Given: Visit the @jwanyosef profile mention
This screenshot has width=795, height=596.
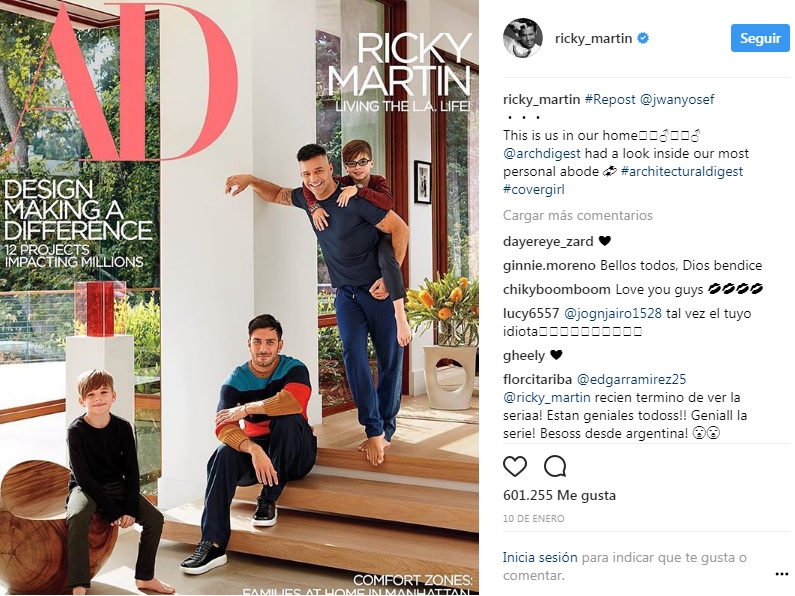Looking at the screenshot, I should (x=677, y=99).
